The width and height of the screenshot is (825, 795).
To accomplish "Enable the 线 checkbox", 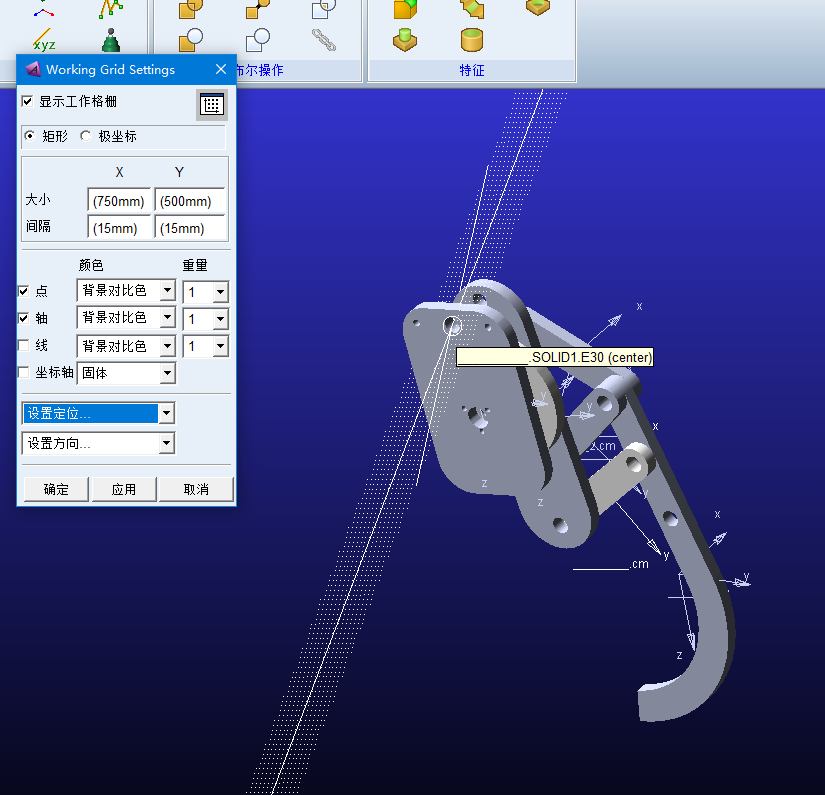I will pos(25,345).
